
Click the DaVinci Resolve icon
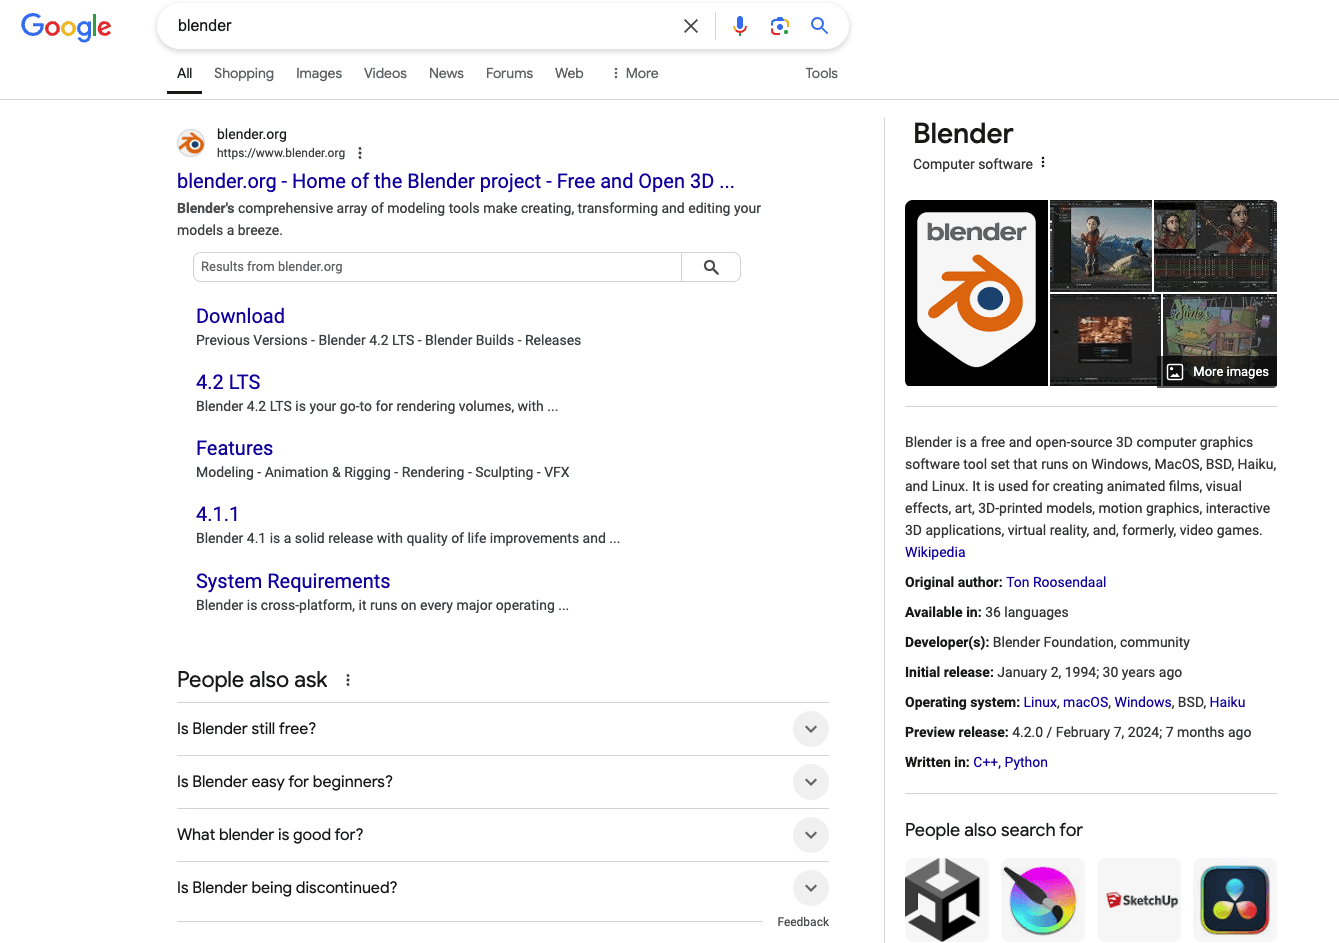[1233, 899]
